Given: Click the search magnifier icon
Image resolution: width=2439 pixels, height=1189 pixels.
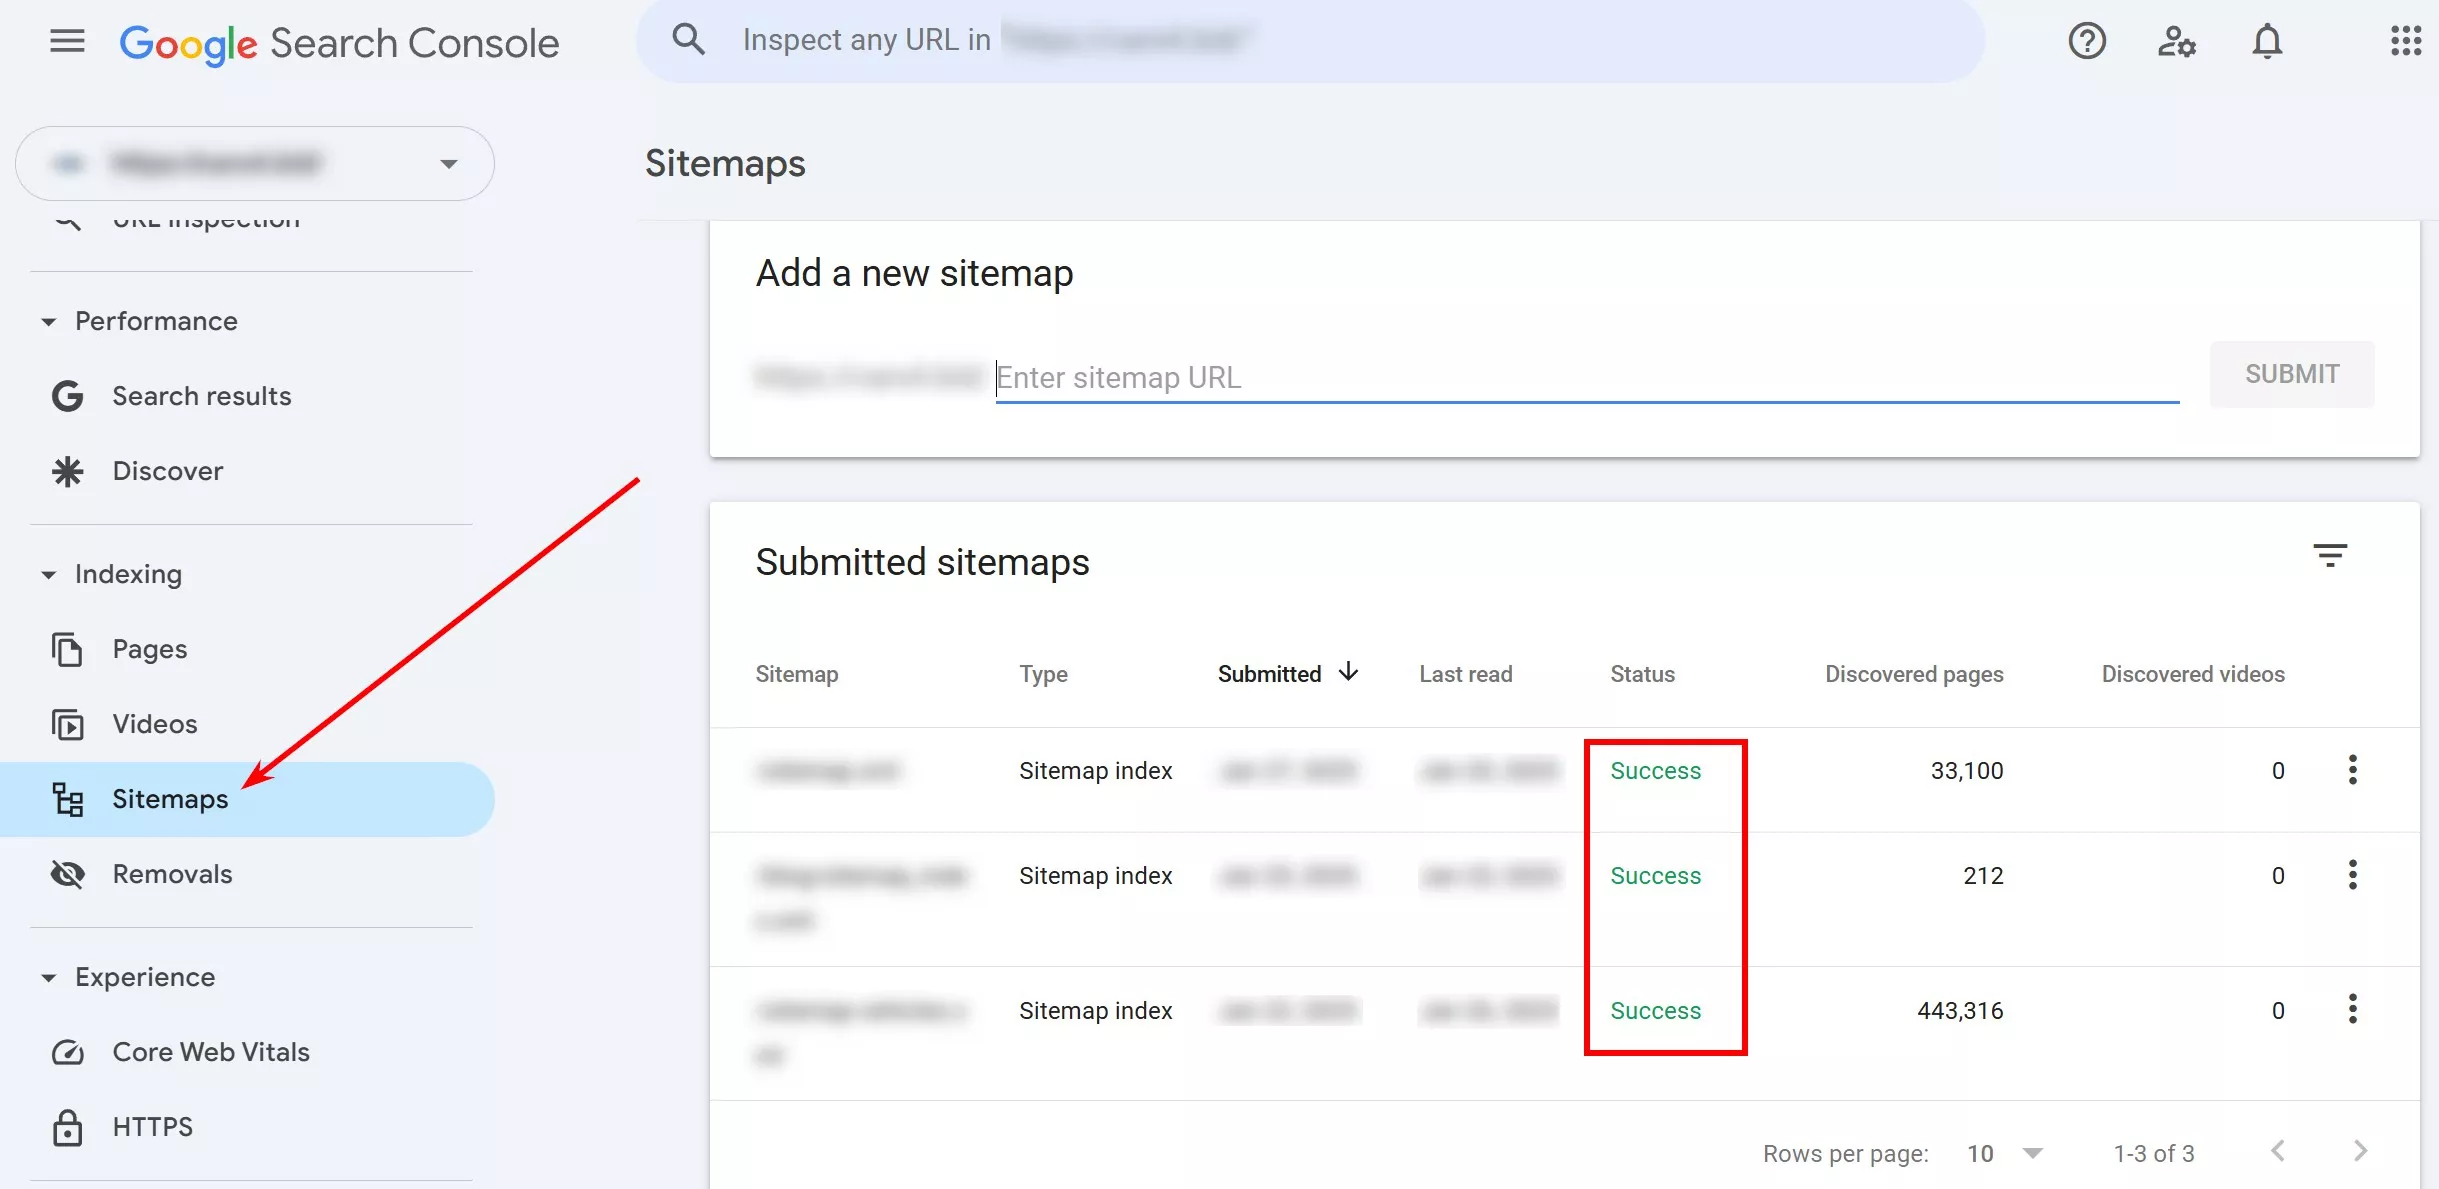Looking at the screenshot, I should point(688,40).
